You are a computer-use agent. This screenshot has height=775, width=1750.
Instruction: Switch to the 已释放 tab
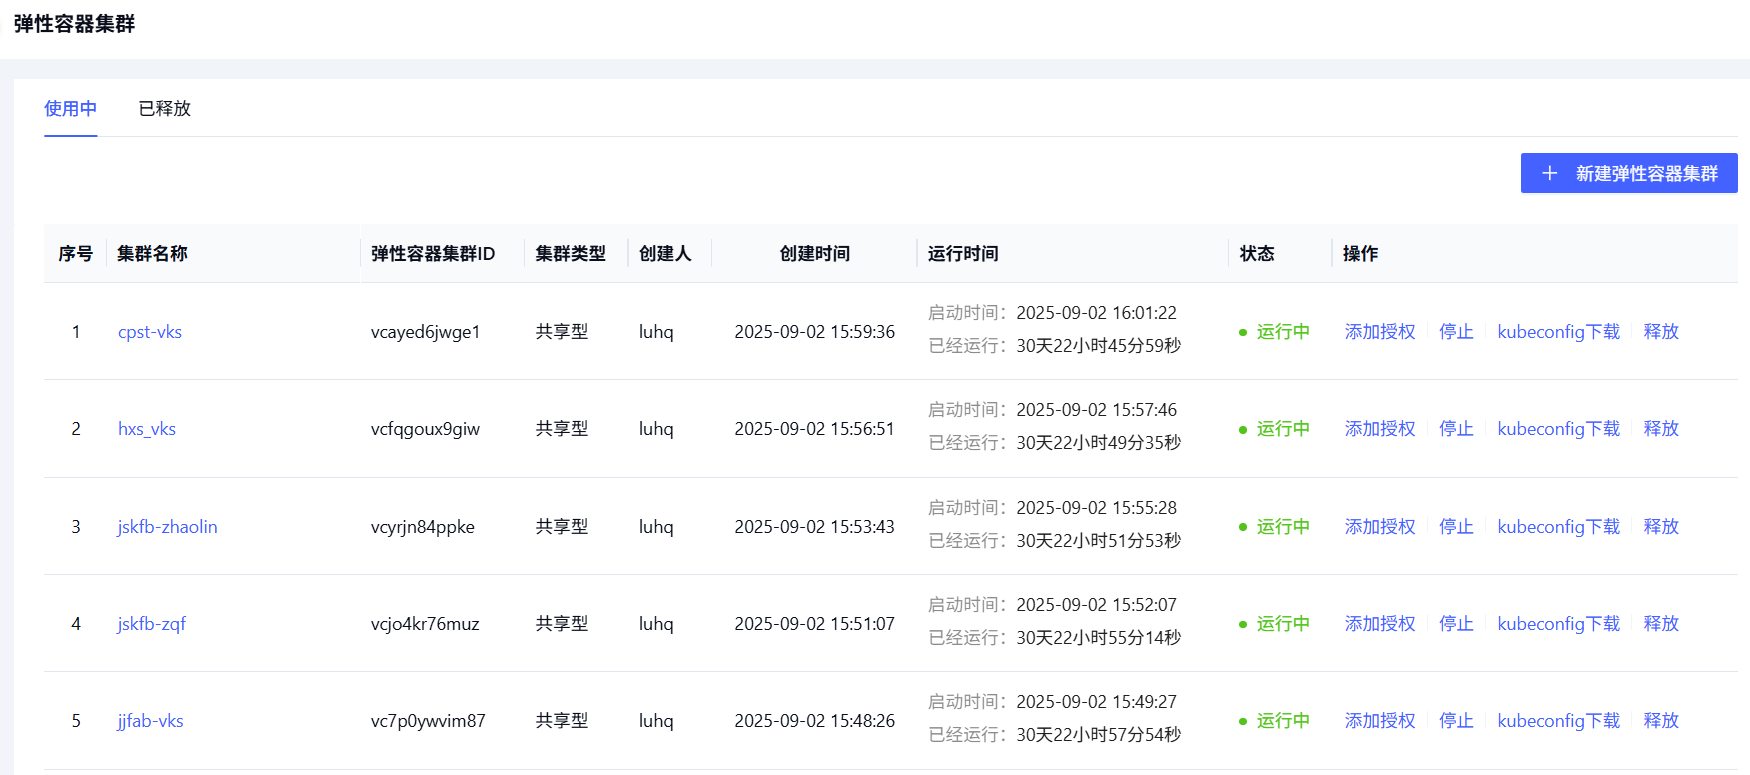click(x=164, y=108)
